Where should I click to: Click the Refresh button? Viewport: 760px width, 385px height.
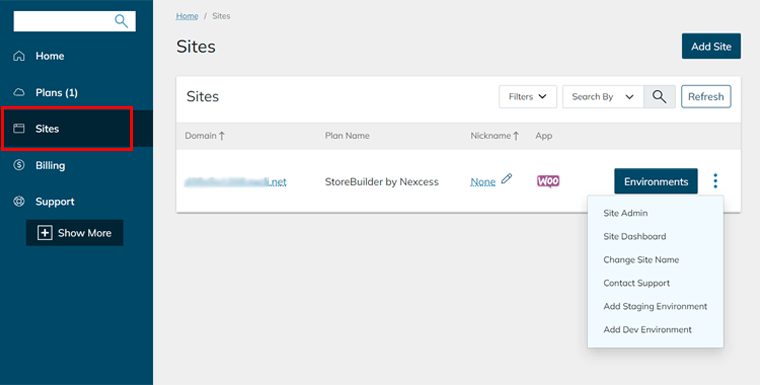pos(706,96)
